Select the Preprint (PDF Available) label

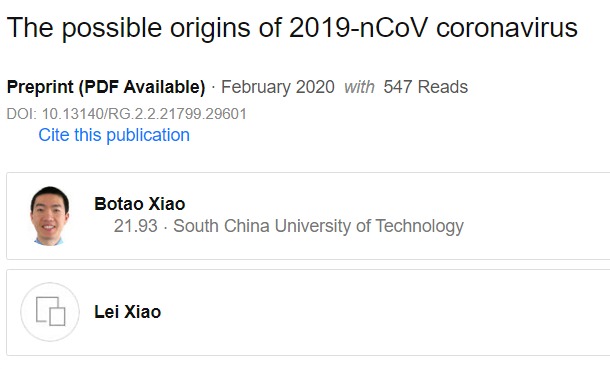[106, 87]
